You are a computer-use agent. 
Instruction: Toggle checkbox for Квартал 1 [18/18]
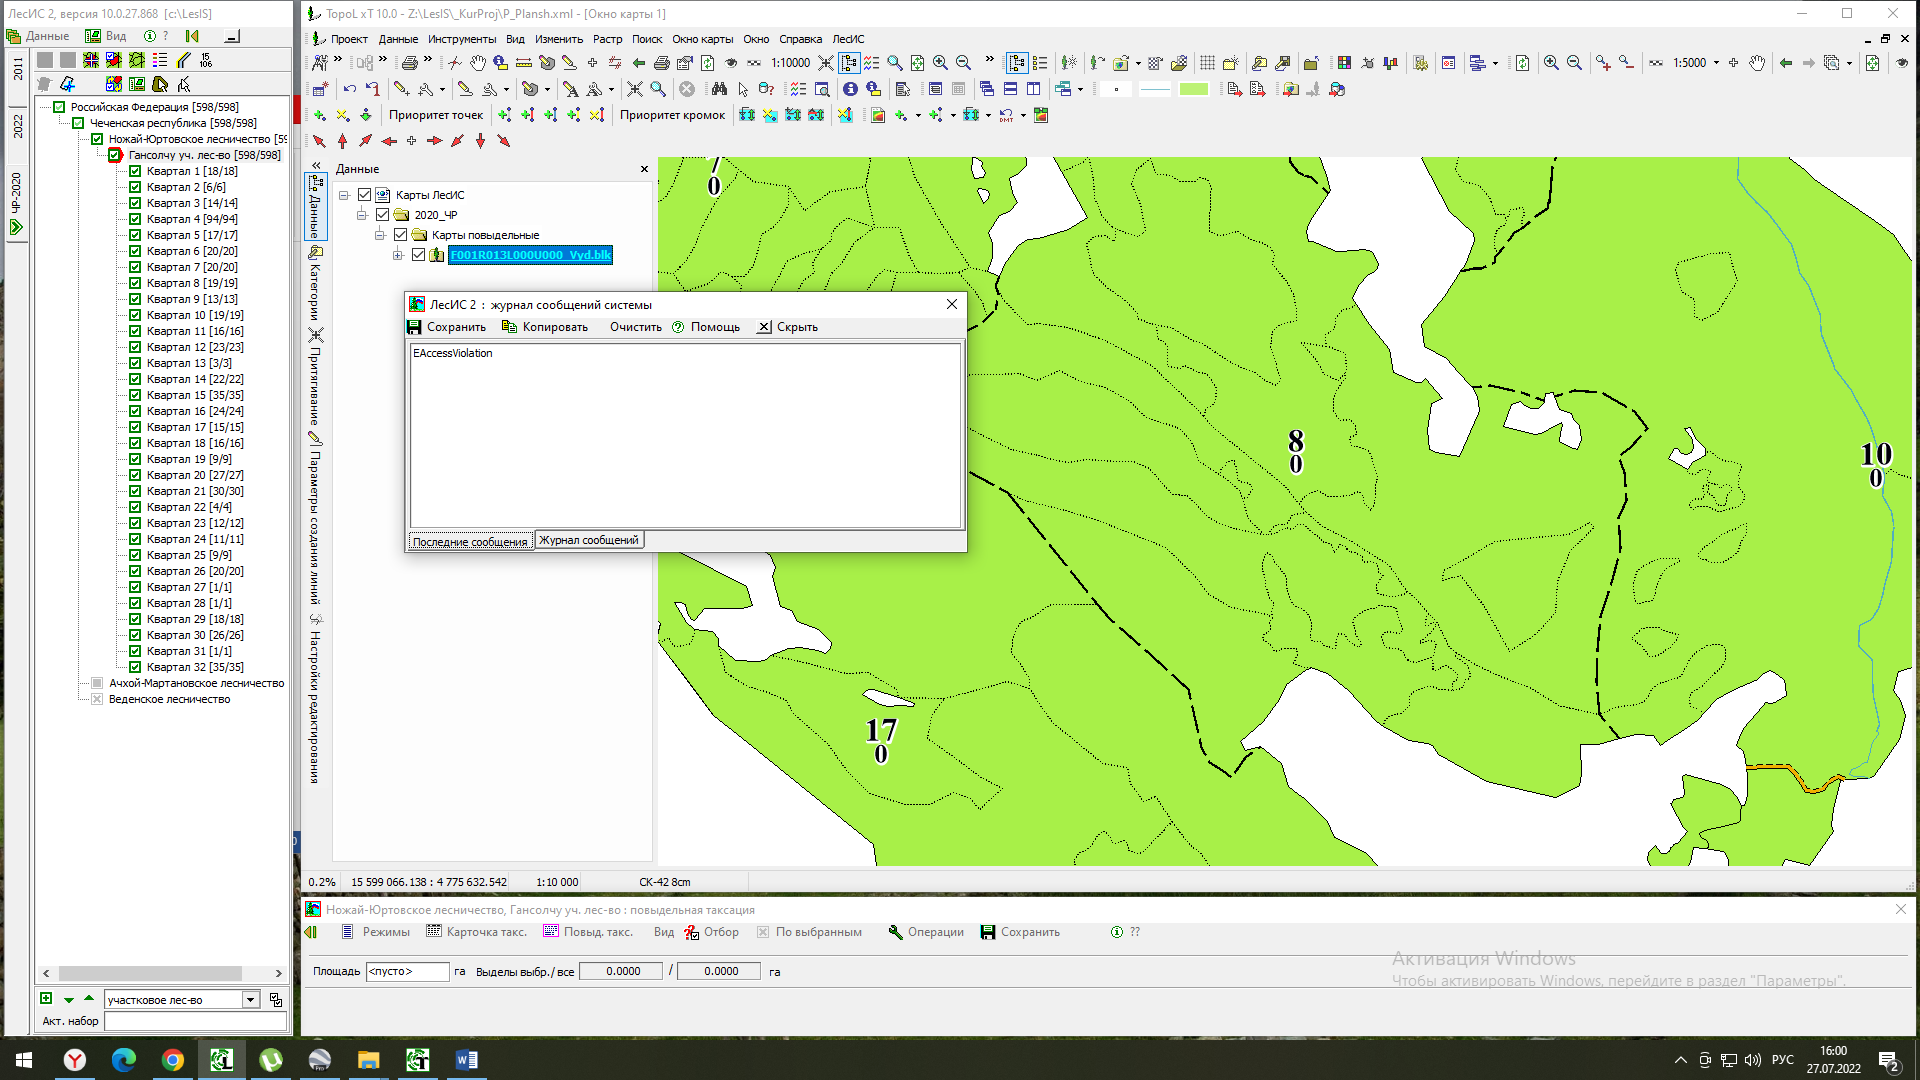pyautogui.click(x=135, y=171)
